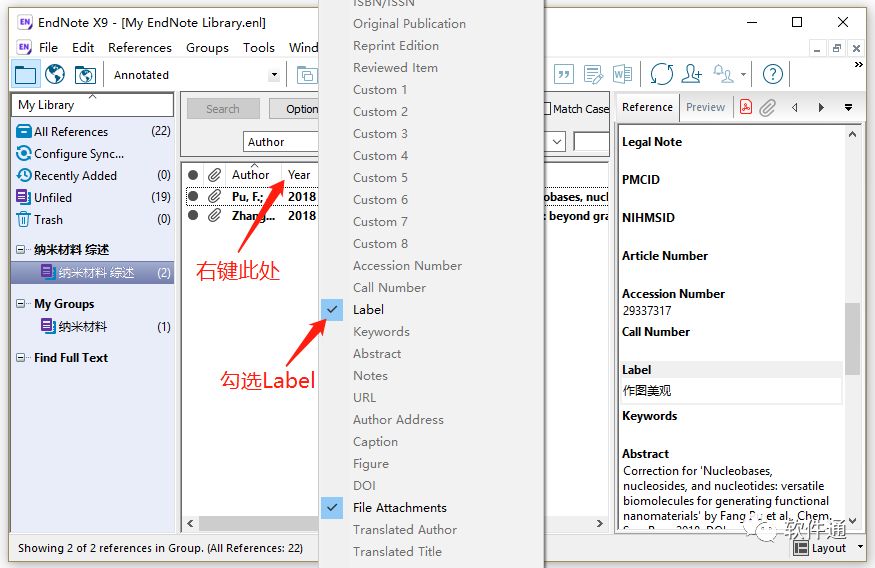
Task: Click the toolbar overflow chevron
Action: (859, 65)
